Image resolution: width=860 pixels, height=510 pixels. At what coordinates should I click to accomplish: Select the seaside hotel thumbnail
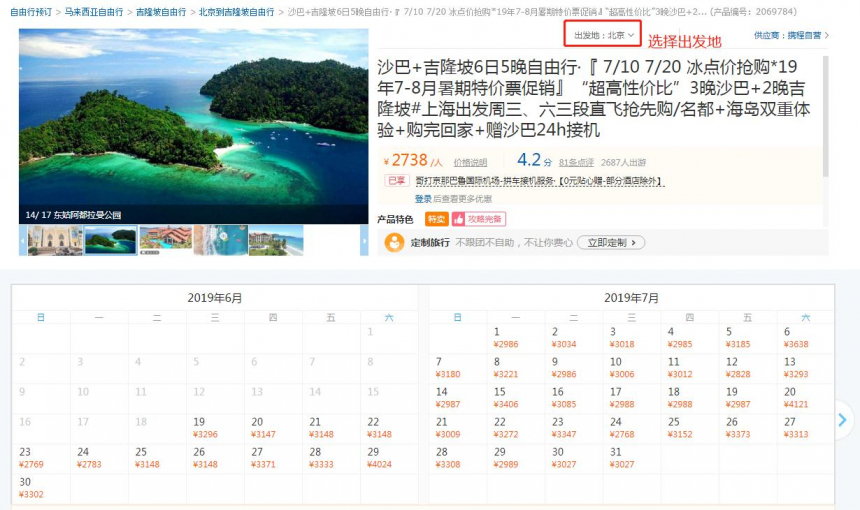[x=276, y=240]
